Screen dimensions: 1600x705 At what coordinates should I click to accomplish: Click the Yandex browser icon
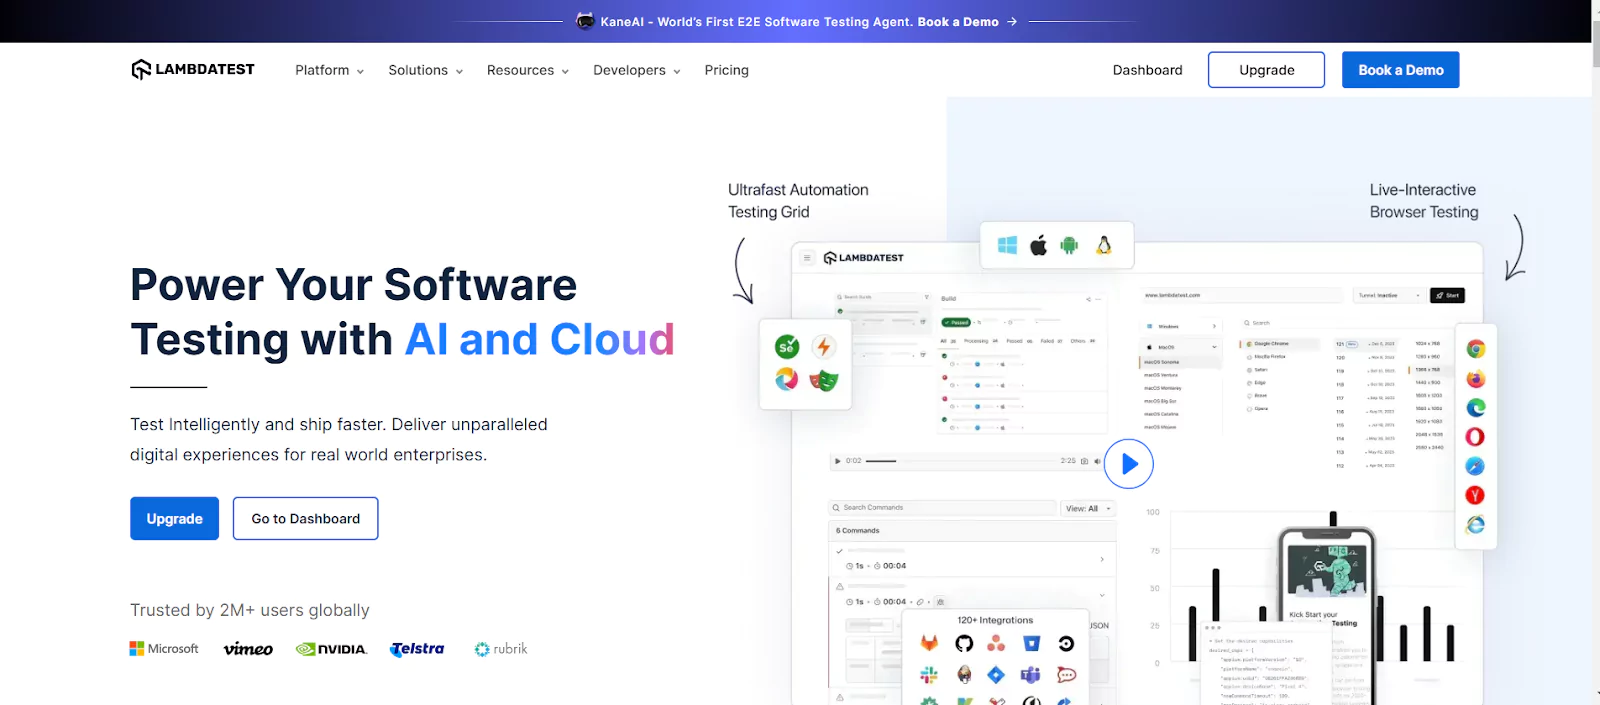1475,495
